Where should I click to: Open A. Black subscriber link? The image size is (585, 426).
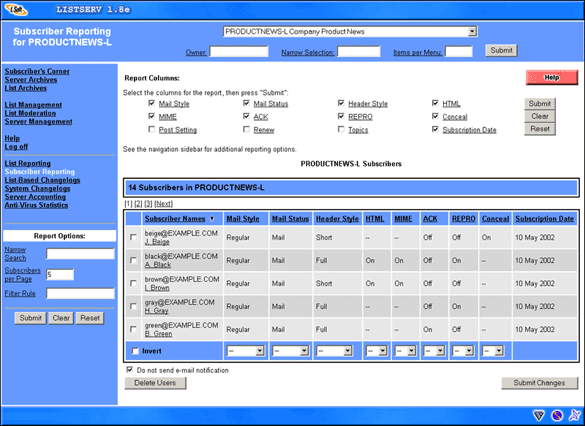158,265
